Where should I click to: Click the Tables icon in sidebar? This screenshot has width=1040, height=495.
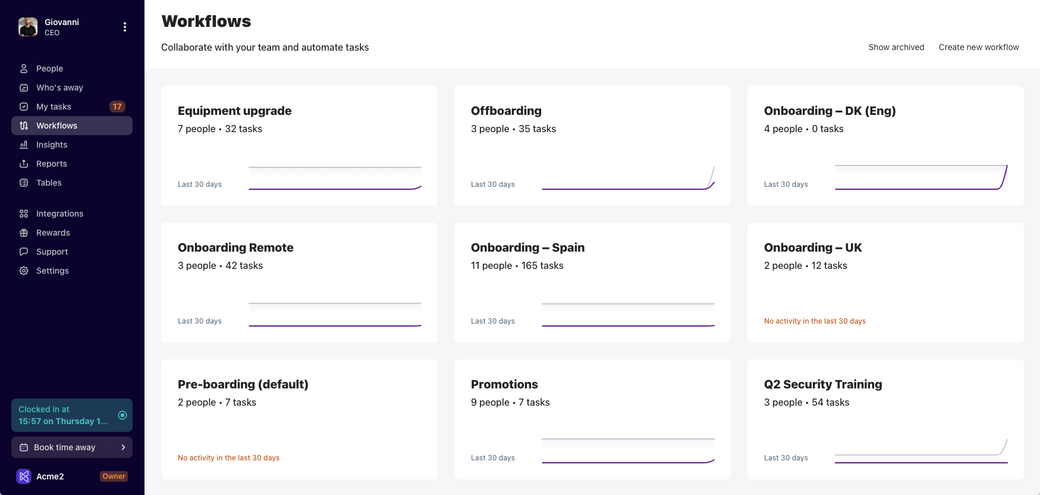coord(24,183)
